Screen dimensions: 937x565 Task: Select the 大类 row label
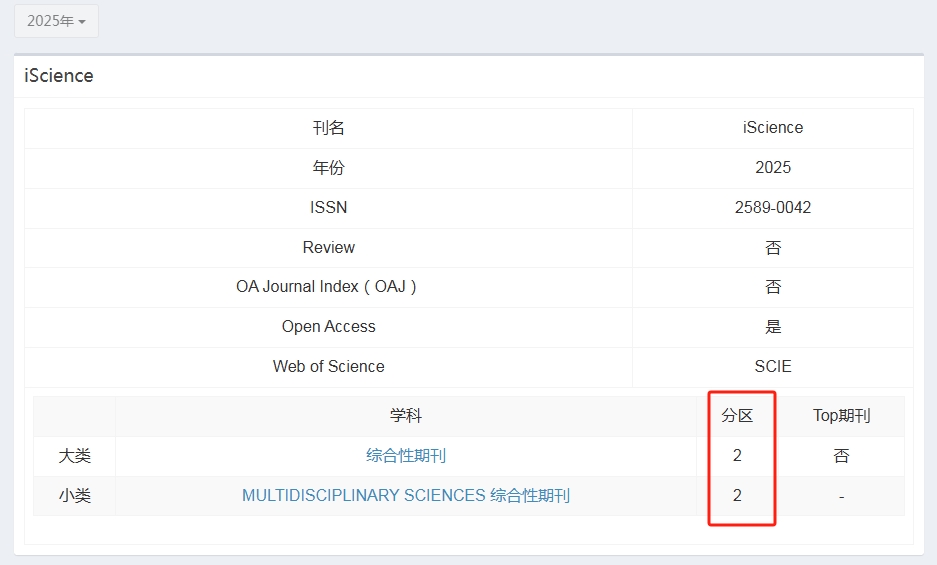pos(75,456)
